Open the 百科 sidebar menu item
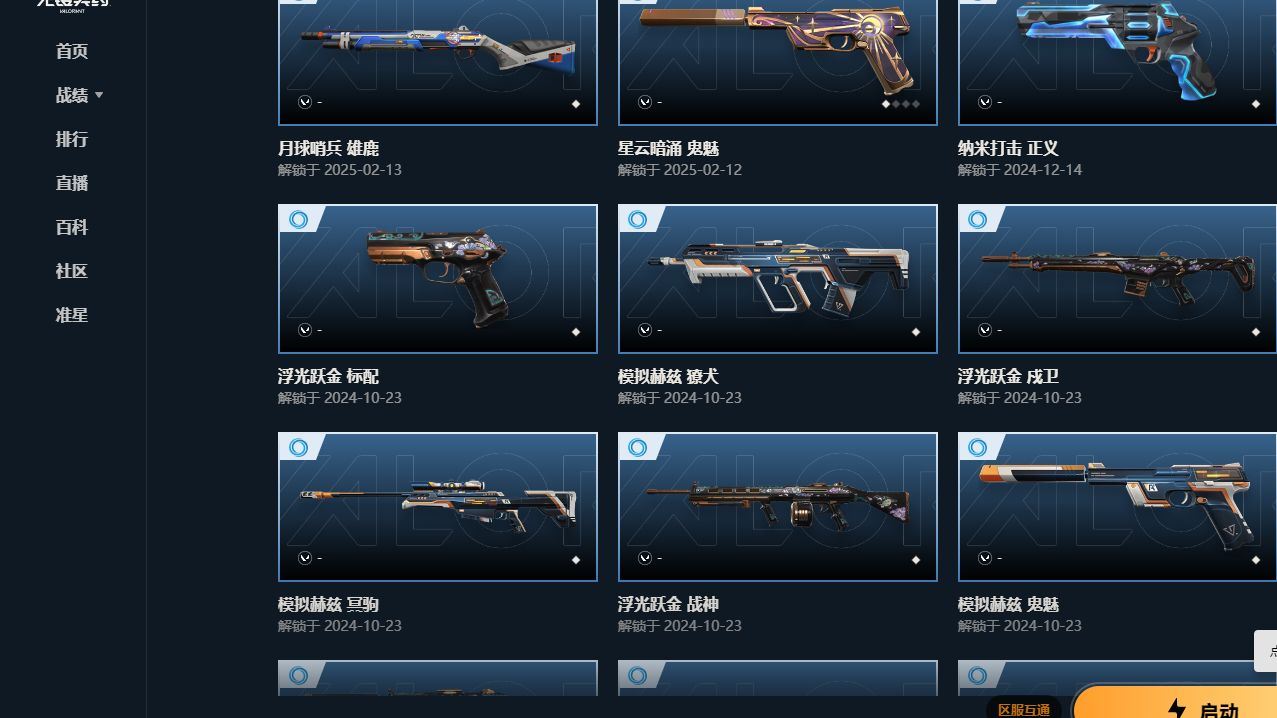The height and width of the screenshot is (718, 1277). pyautogui.click(x=72, y=227)
